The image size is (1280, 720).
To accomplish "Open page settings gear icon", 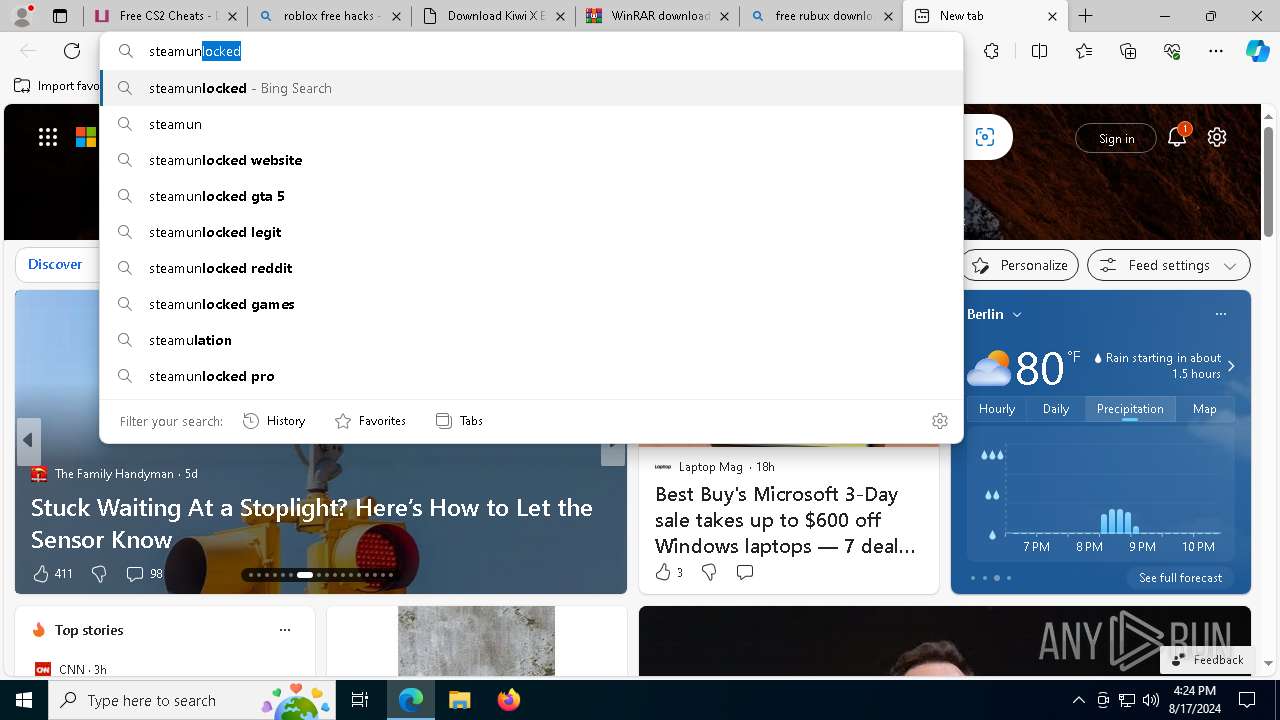I will (1217, 137).
